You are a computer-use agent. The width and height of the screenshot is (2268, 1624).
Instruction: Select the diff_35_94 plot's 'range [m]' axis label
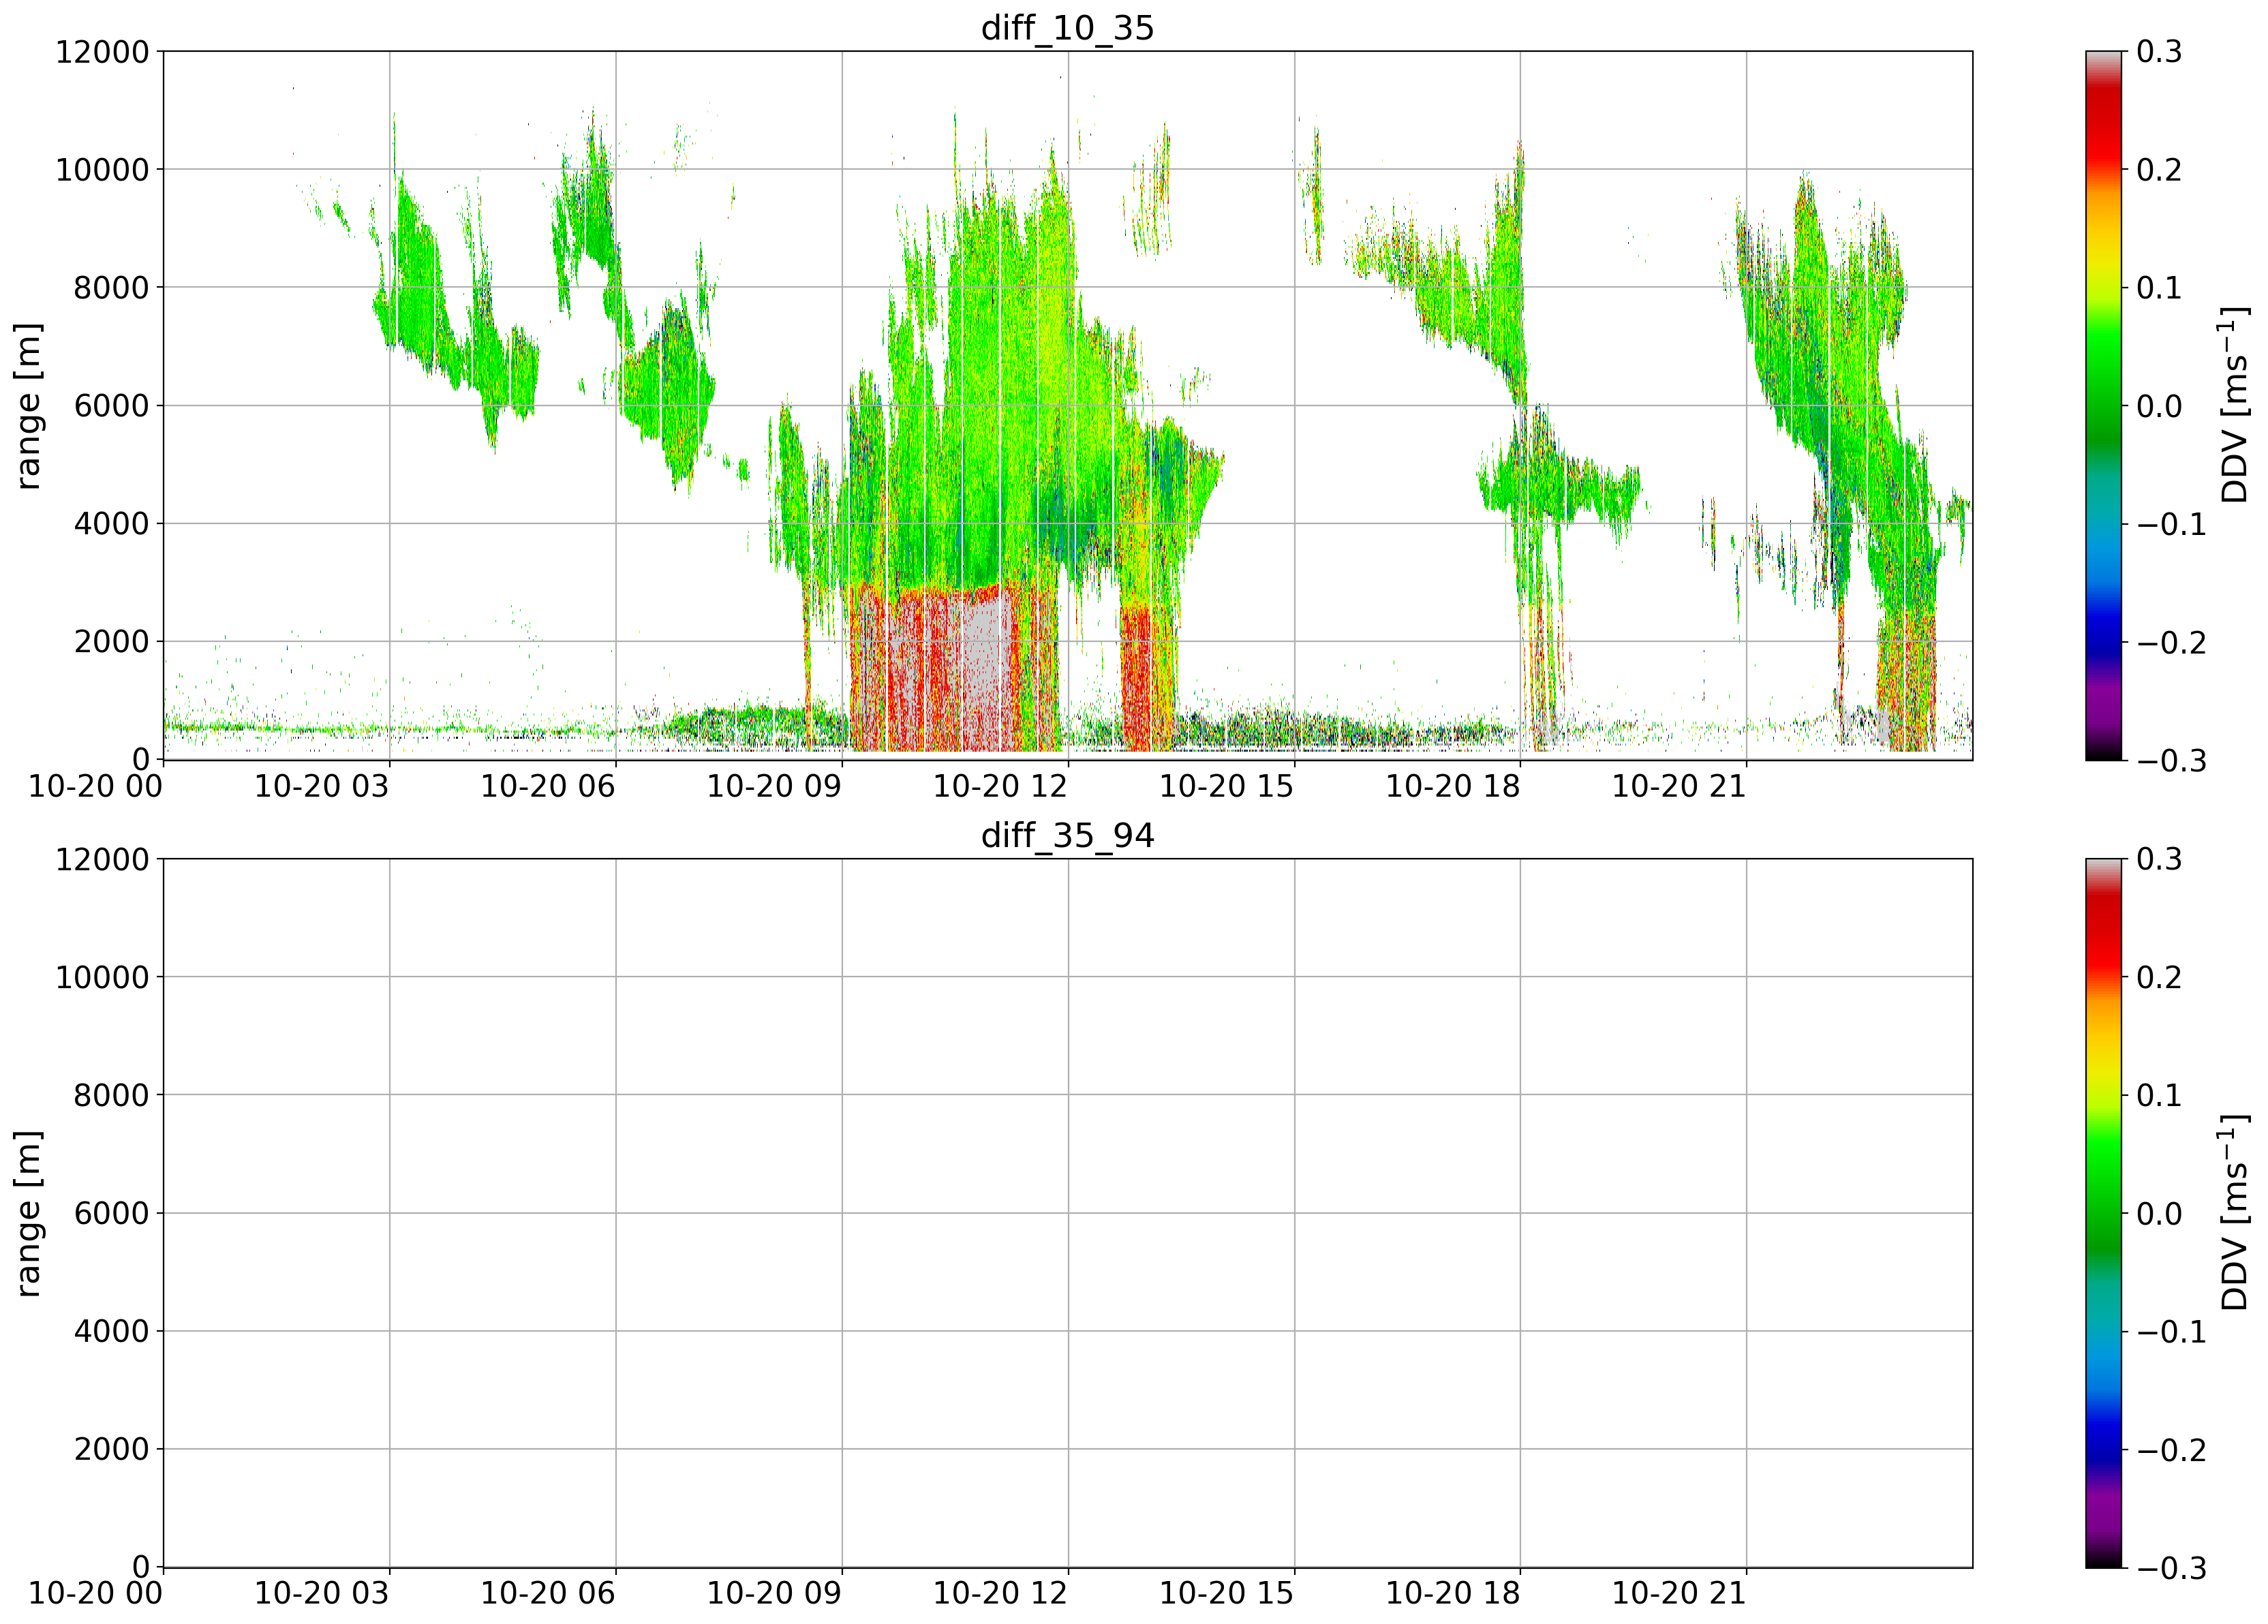coord(28,1213)
